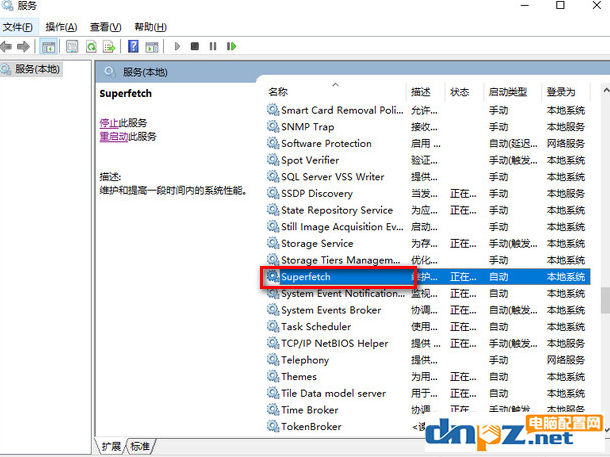Select the Storage Service row
The image size is (610, 457).
[428, 243]
